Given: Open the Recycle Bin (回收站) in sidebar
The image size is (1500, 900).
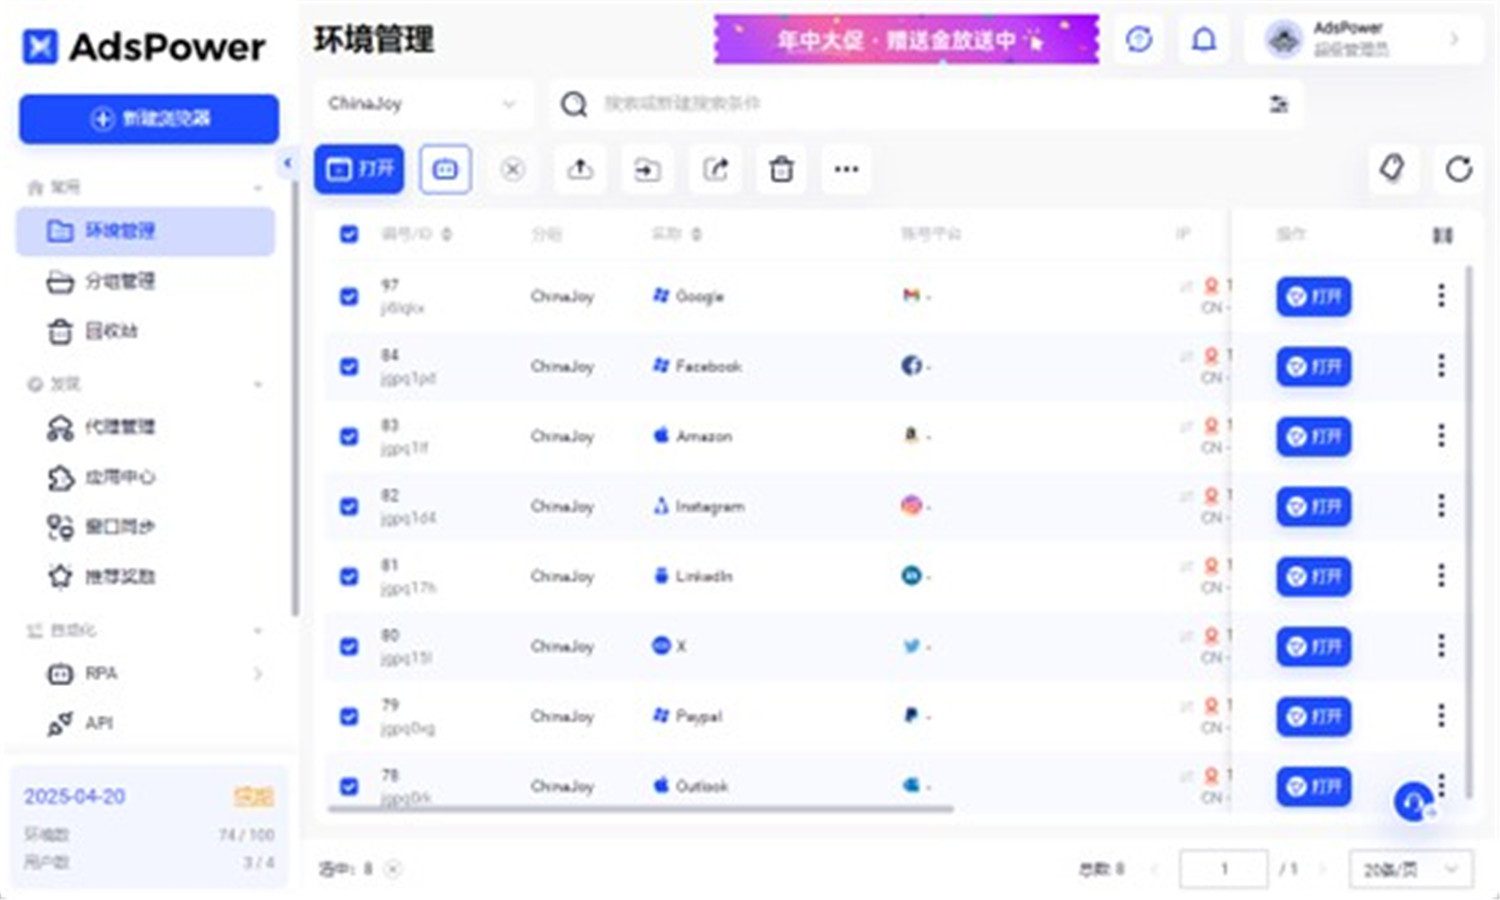Looking at the screenshot, I should (117, 330).
